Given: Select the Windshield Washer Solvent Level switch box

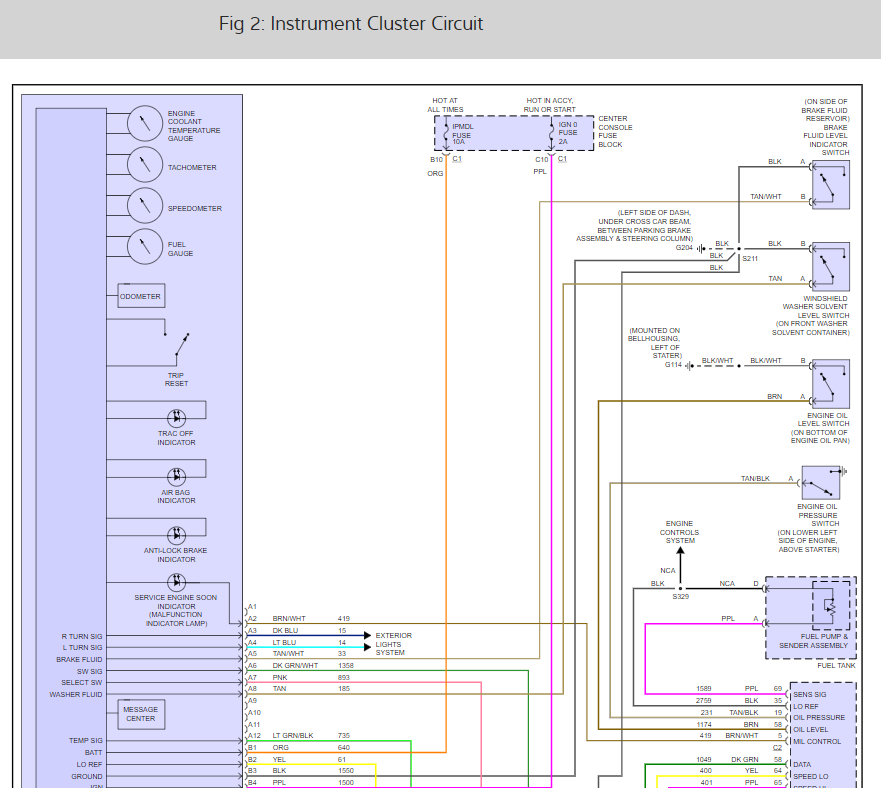Looking at the screenshot, I should tap(831, 267).
